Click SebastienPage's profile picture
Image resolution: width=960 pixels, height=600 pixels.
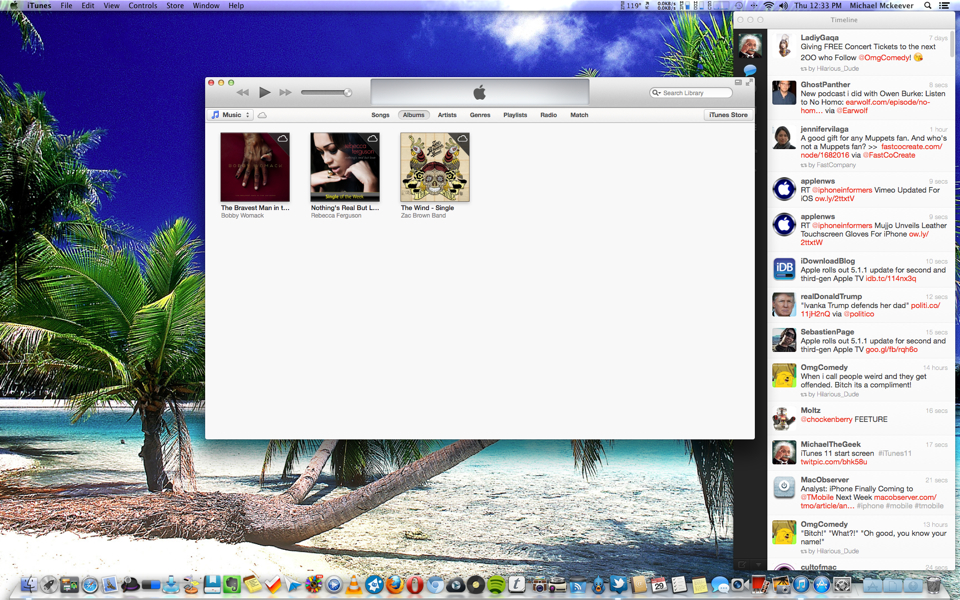(x=784, y=340)
